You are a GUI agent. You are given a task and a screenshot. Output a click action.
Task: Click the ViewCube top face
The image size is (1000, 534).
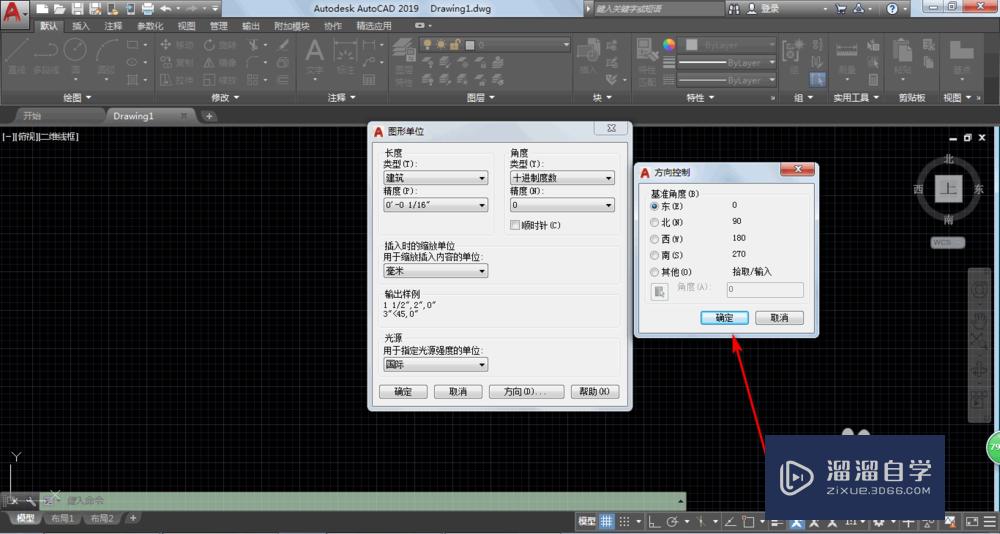point(948,189)
